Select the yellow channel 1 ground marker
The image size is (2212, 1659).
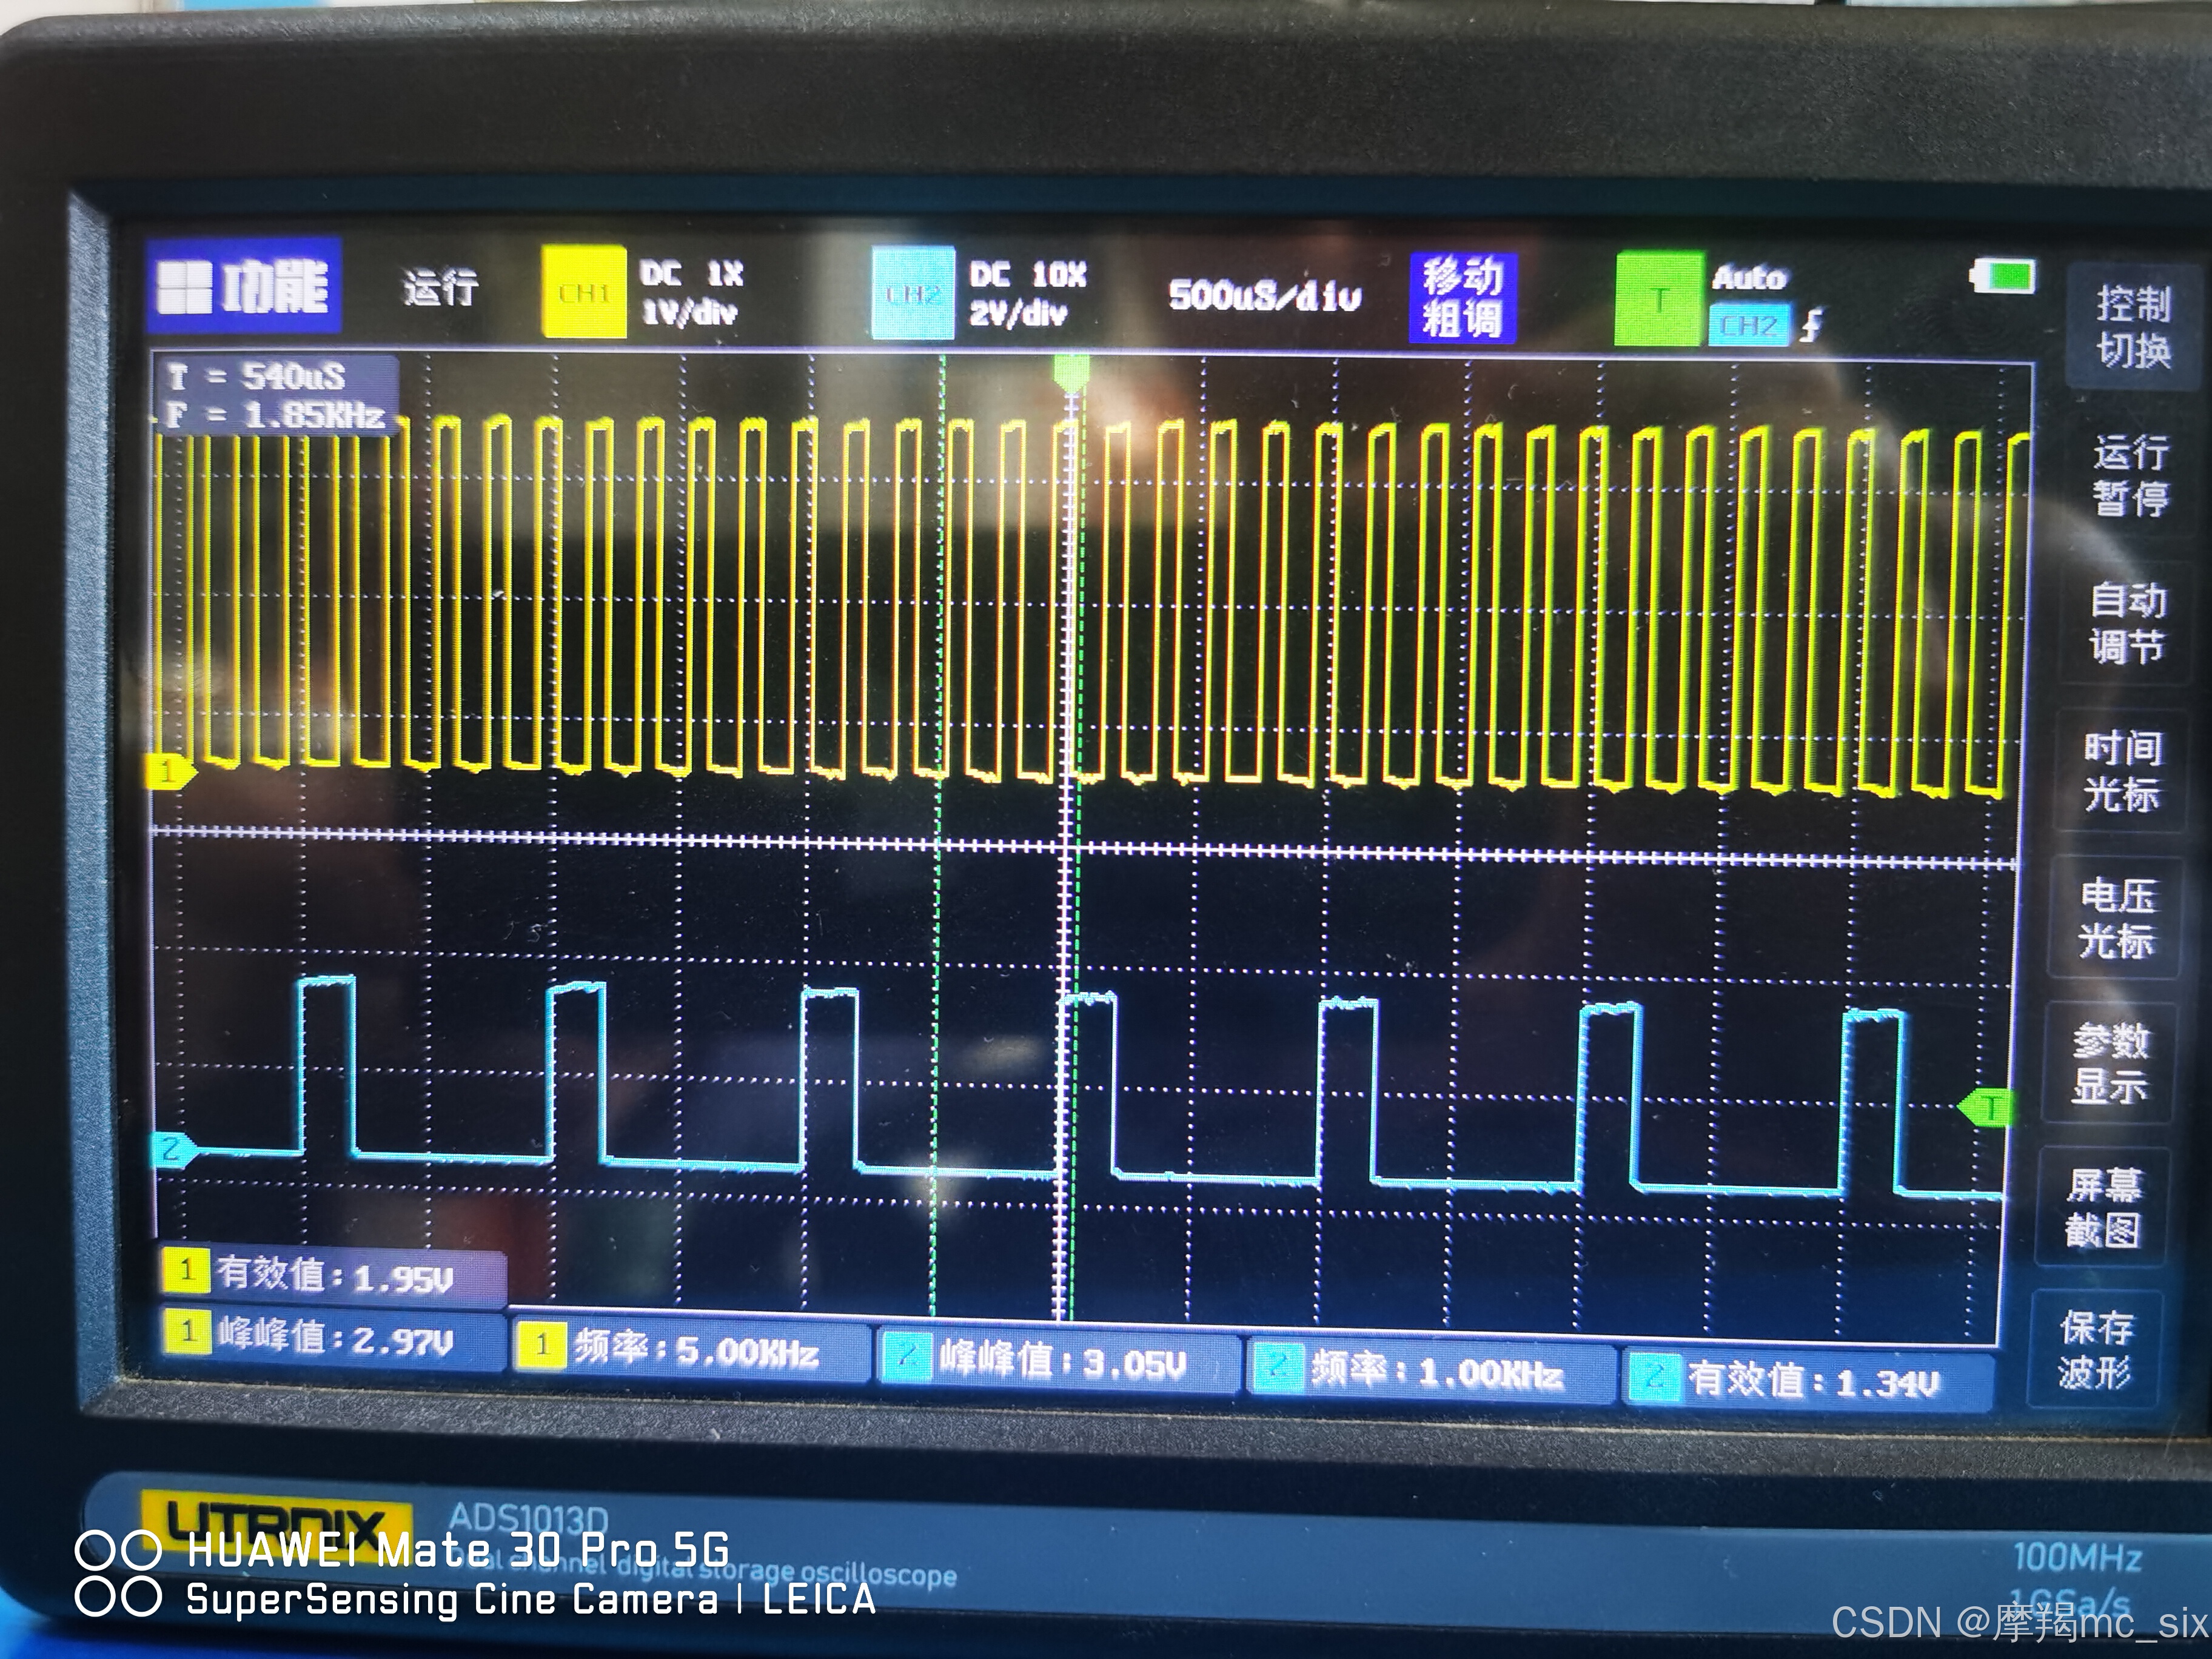pyautogui.click(x=169, y=771)
